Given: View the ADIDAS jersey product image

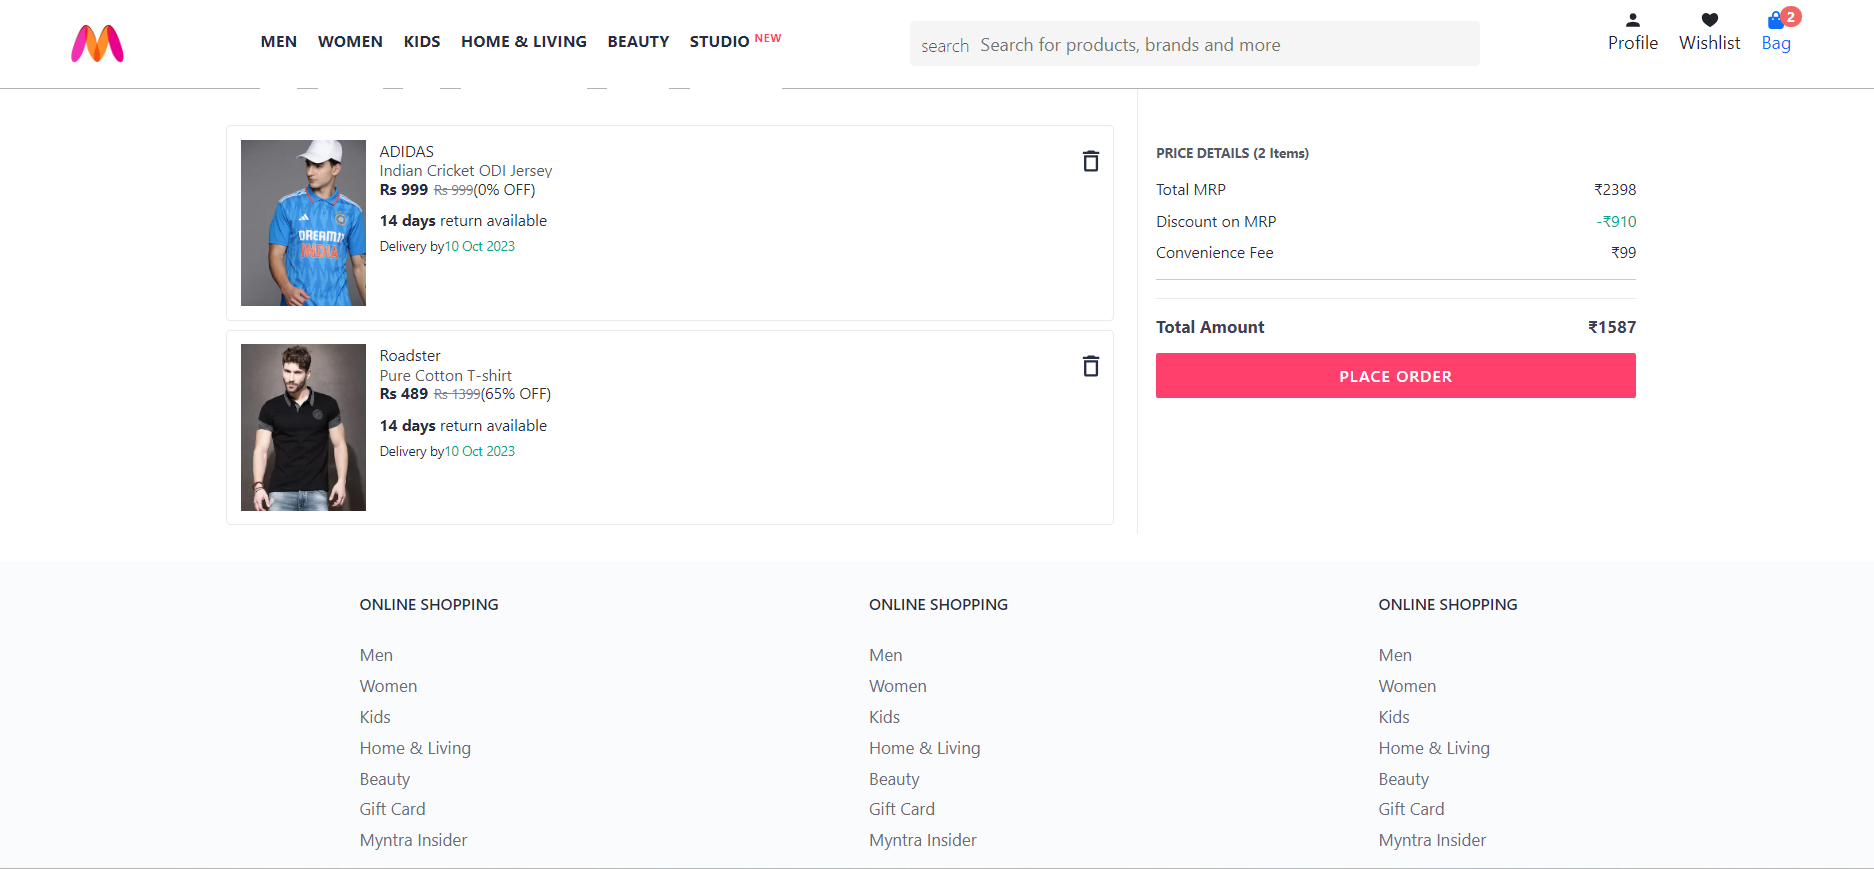Looking at the screenshot, I should coord(303,223).
